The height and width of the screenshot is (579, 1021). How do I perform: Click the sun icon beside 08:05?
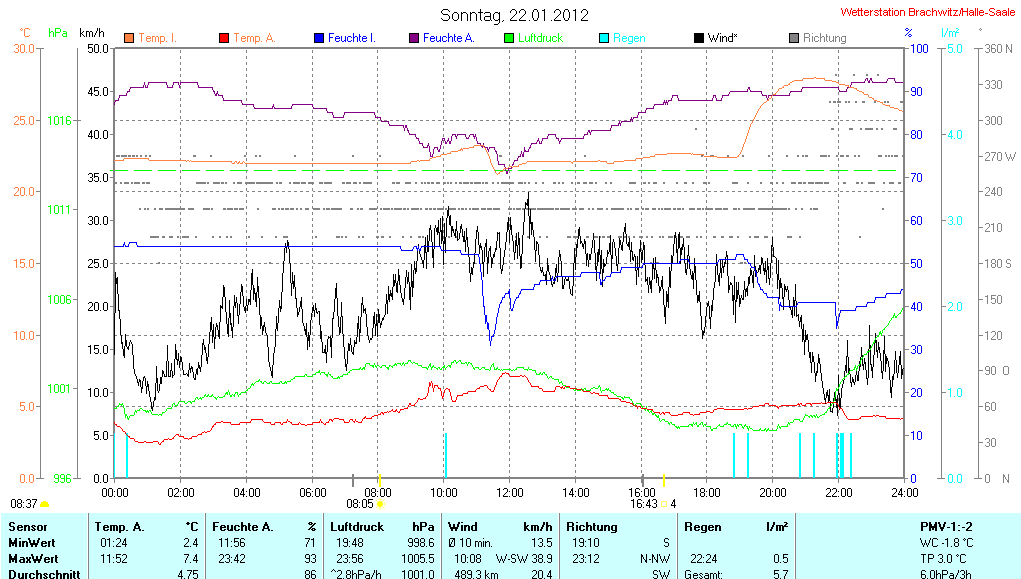coord(380,504)
